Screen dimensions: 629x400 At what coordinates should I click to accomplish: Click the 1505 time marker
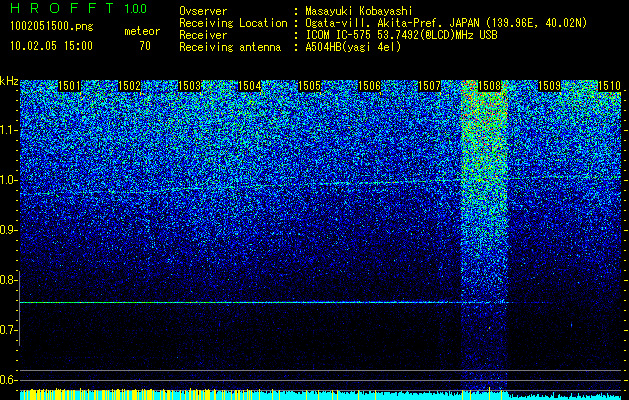pyautogui.click(x=310, y=86)
